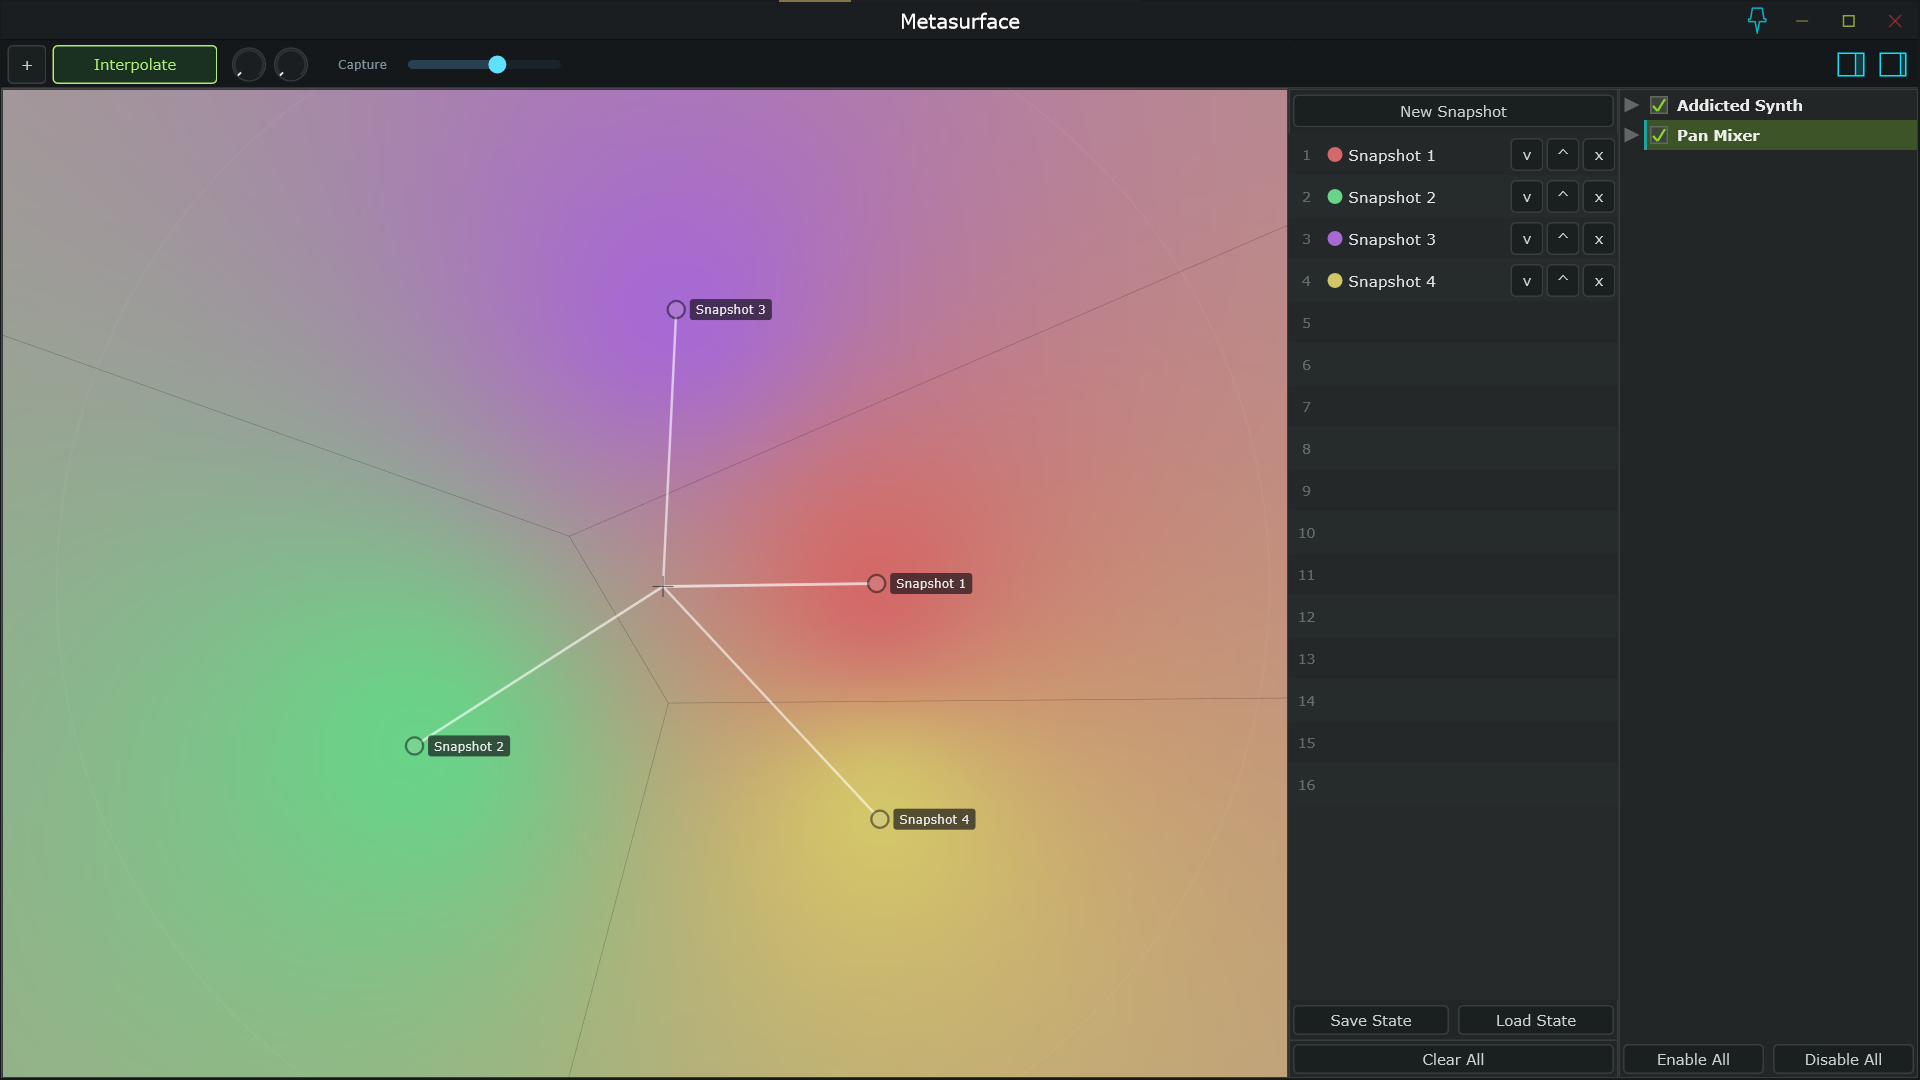Move Snapshot 2 down with v button
Viewport: 1920px width, 1080px height.
pos(1527,198)
